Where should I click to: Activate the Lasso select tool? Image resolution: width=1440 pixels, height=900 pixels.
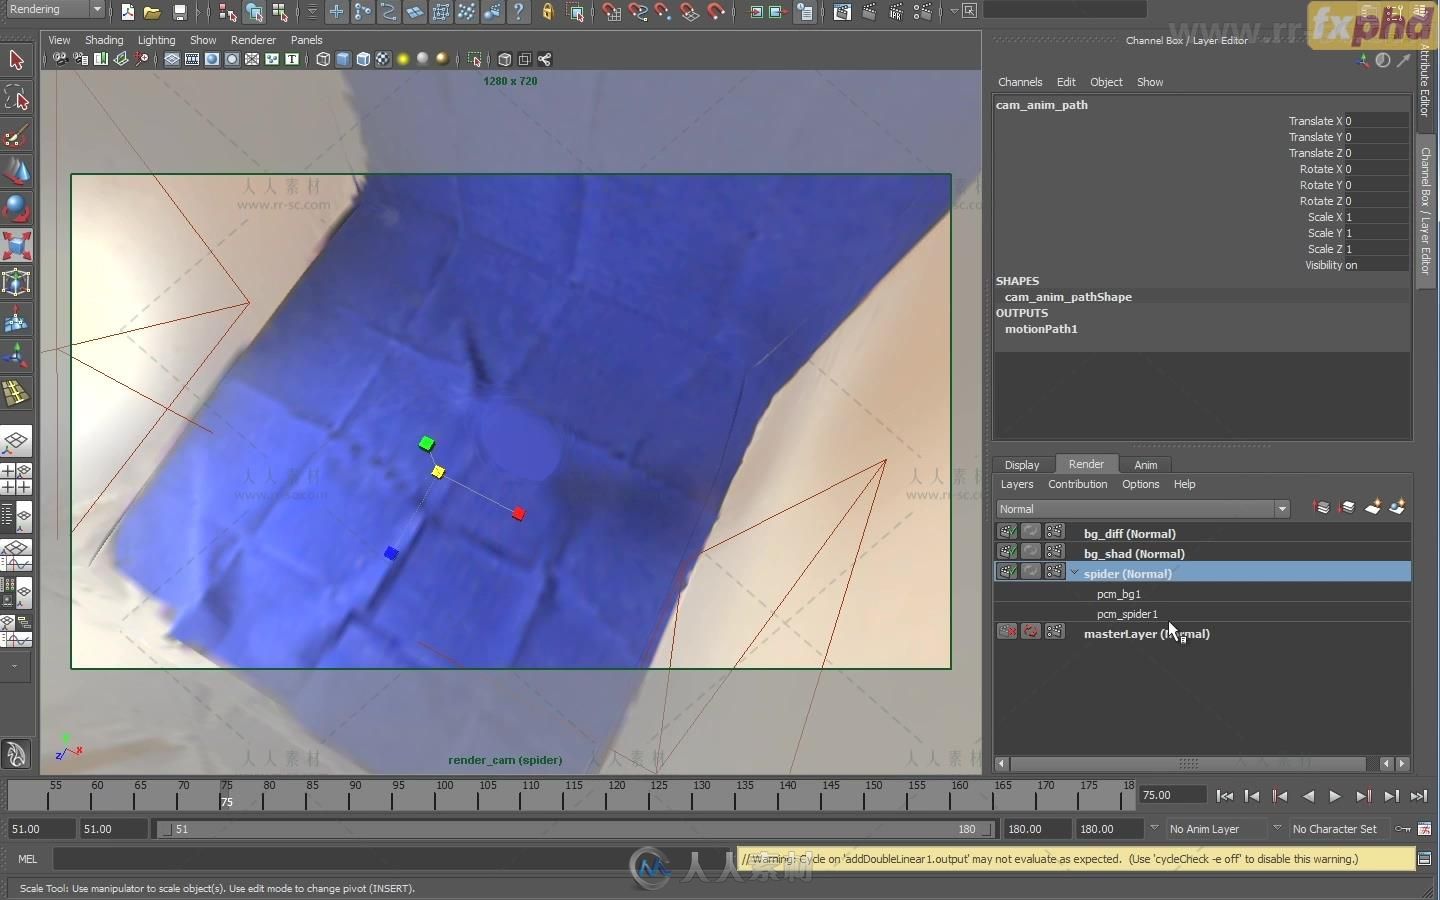[x=16, y=98]
